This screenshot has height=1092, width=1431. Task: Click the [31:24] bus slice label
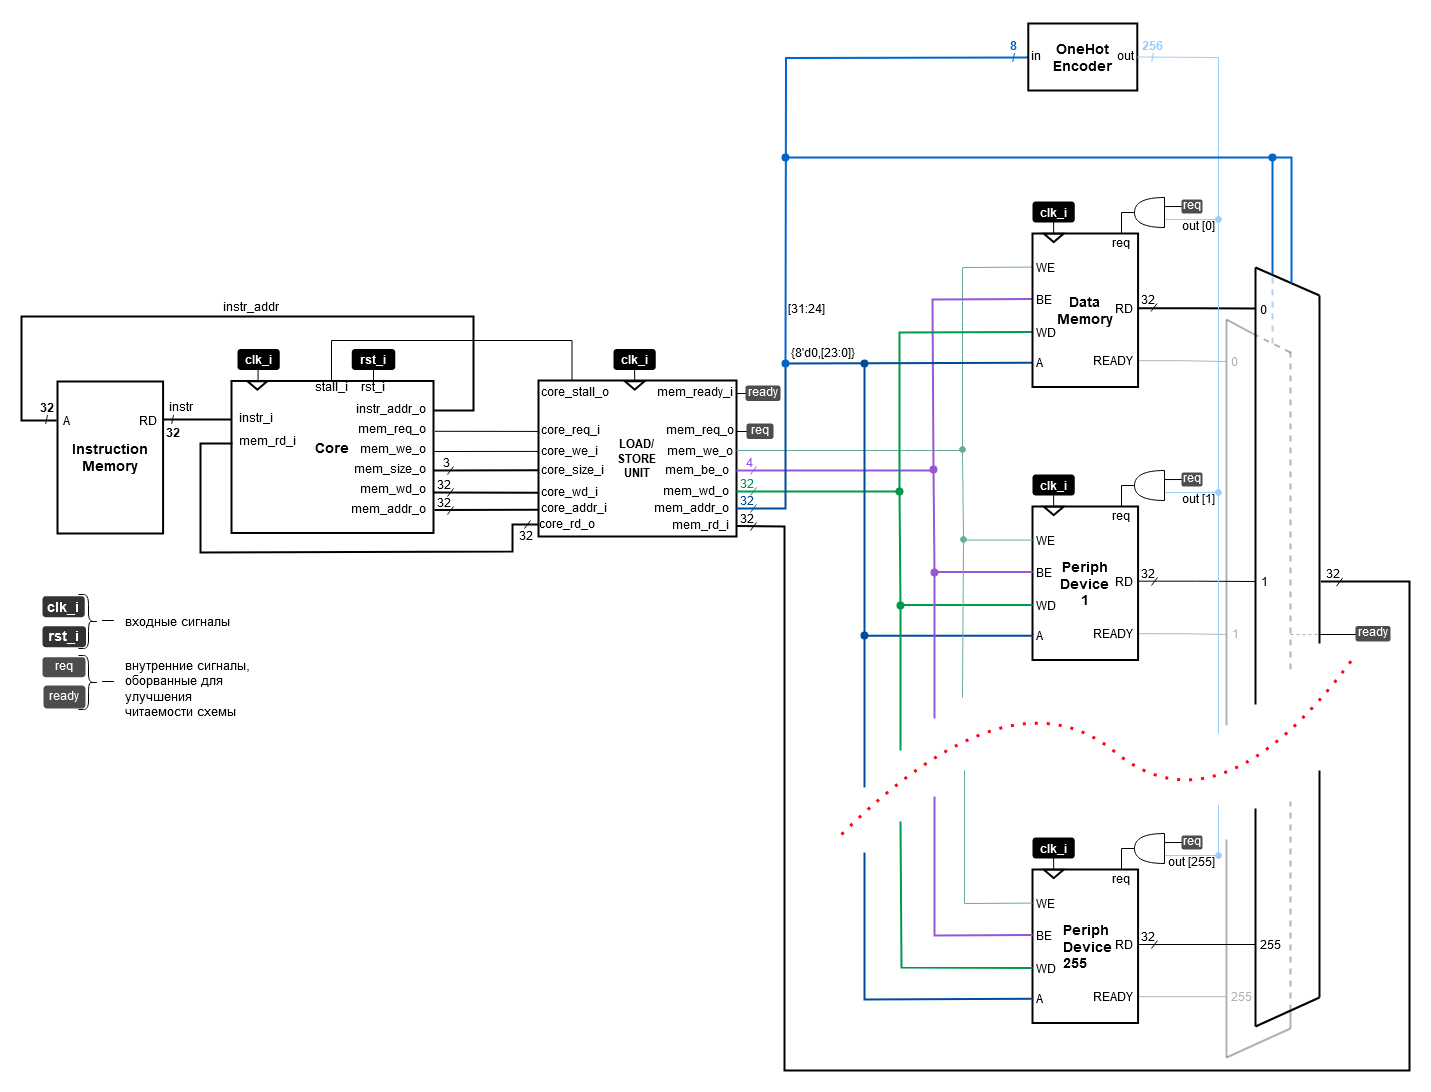click(807, 309)
